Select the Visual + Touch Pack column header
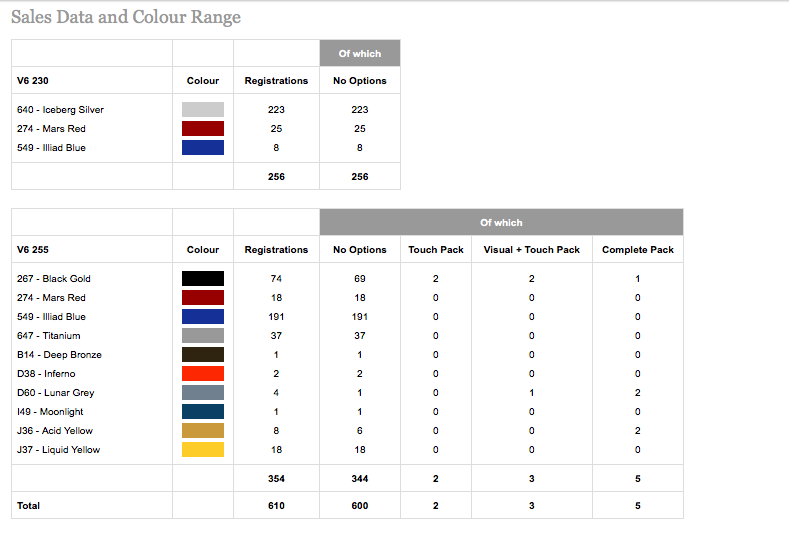Image resolution: width=789 pixels, height=535 pixels. tap(531, 249)
